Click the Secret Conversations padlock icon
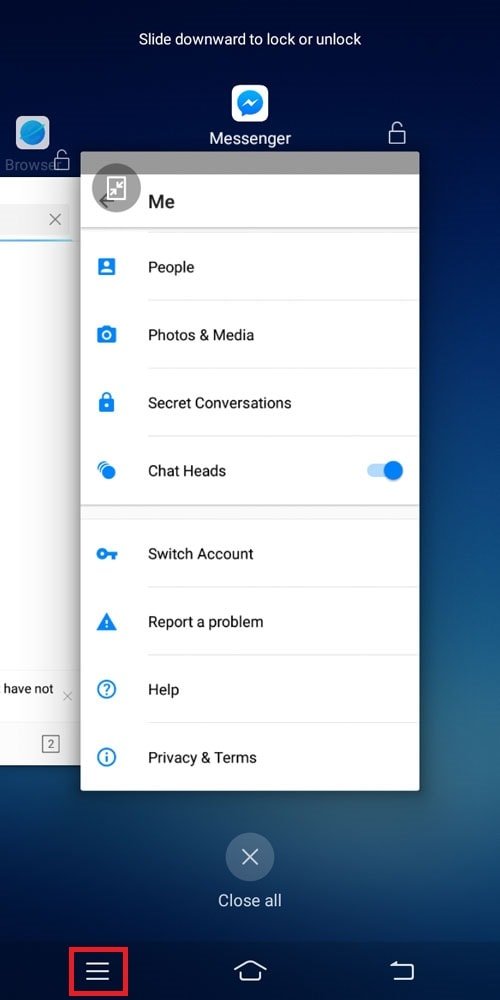The width and height of the screenshot is (500, 1000). 107,402
